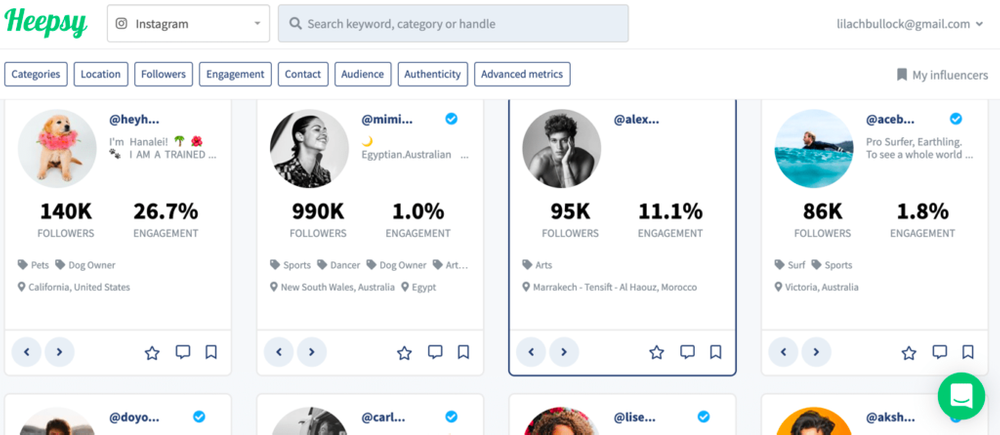Open the @aceb profile handle
Image resolution: width=1000 pixels, height=435 pixels.
click(x=890, y=119)
